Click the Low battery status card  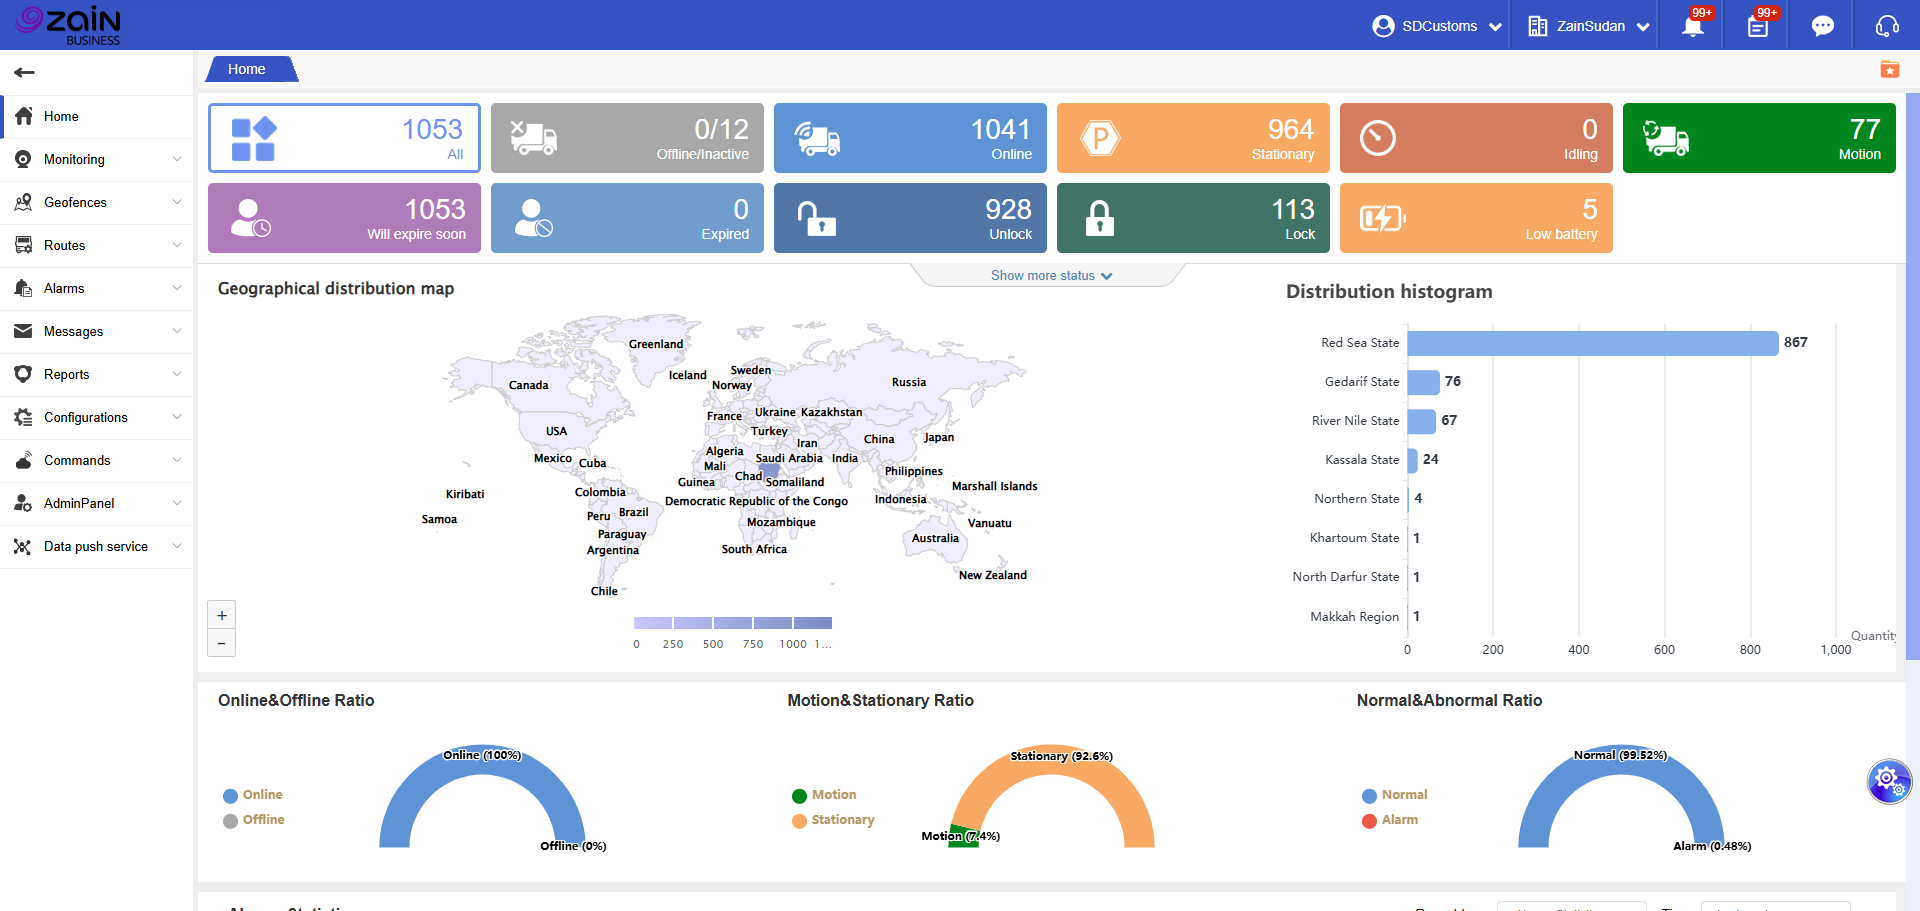(1475, 218)
